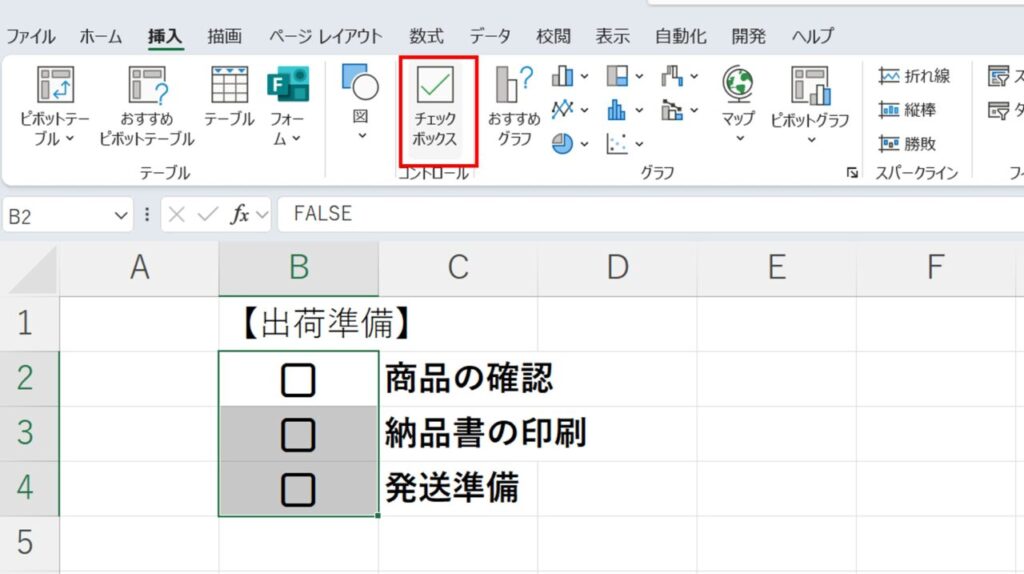The width and height of the screenshot is (1024, 574).
Task: Insert Line sparkline (折れ線)
Action: coord(914,76)
